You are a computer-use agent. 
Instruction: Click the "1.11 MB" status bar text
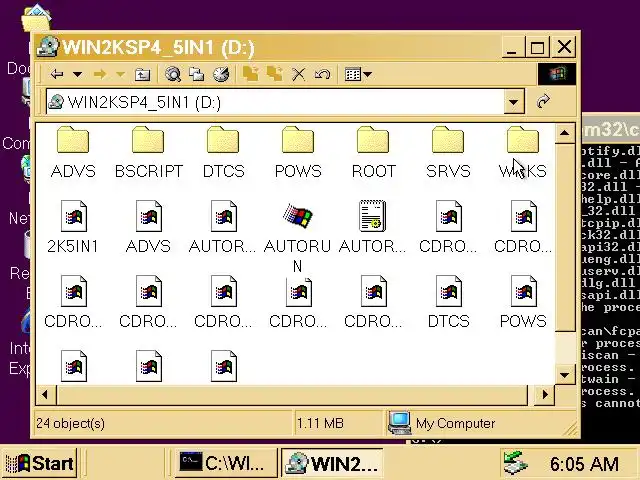pyautogui.click(x=320, y=423)
